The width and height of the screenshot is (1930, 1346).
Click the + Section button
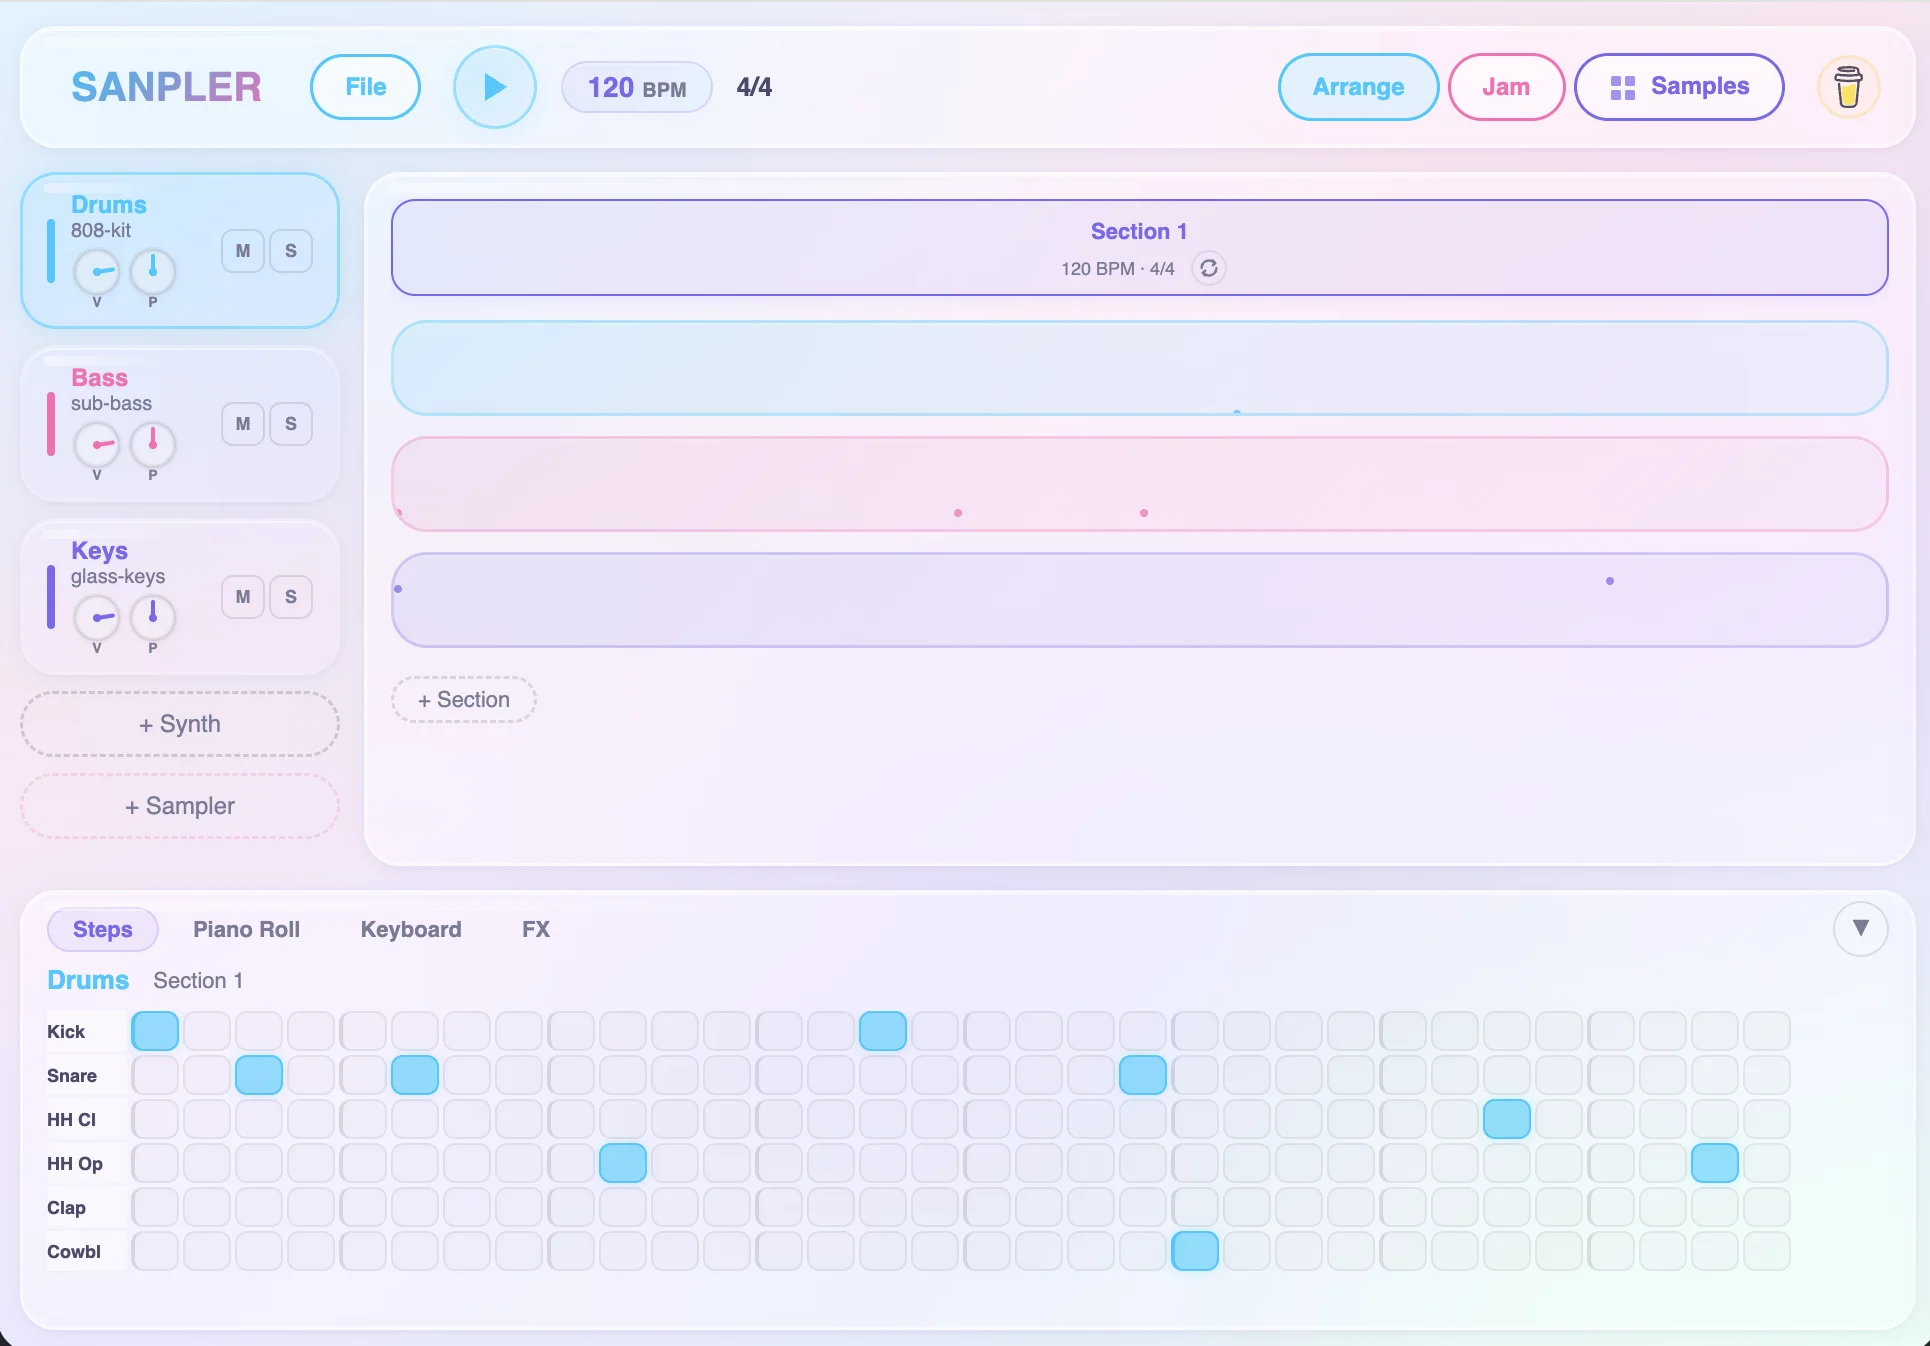click(x=464, y=700)
